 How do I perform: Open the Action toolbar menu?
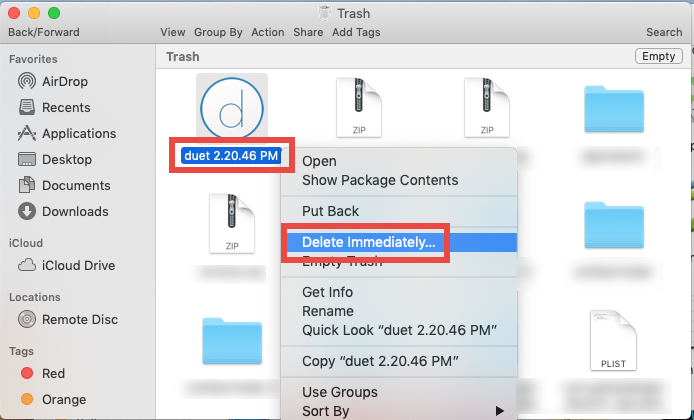coord(268,32)
